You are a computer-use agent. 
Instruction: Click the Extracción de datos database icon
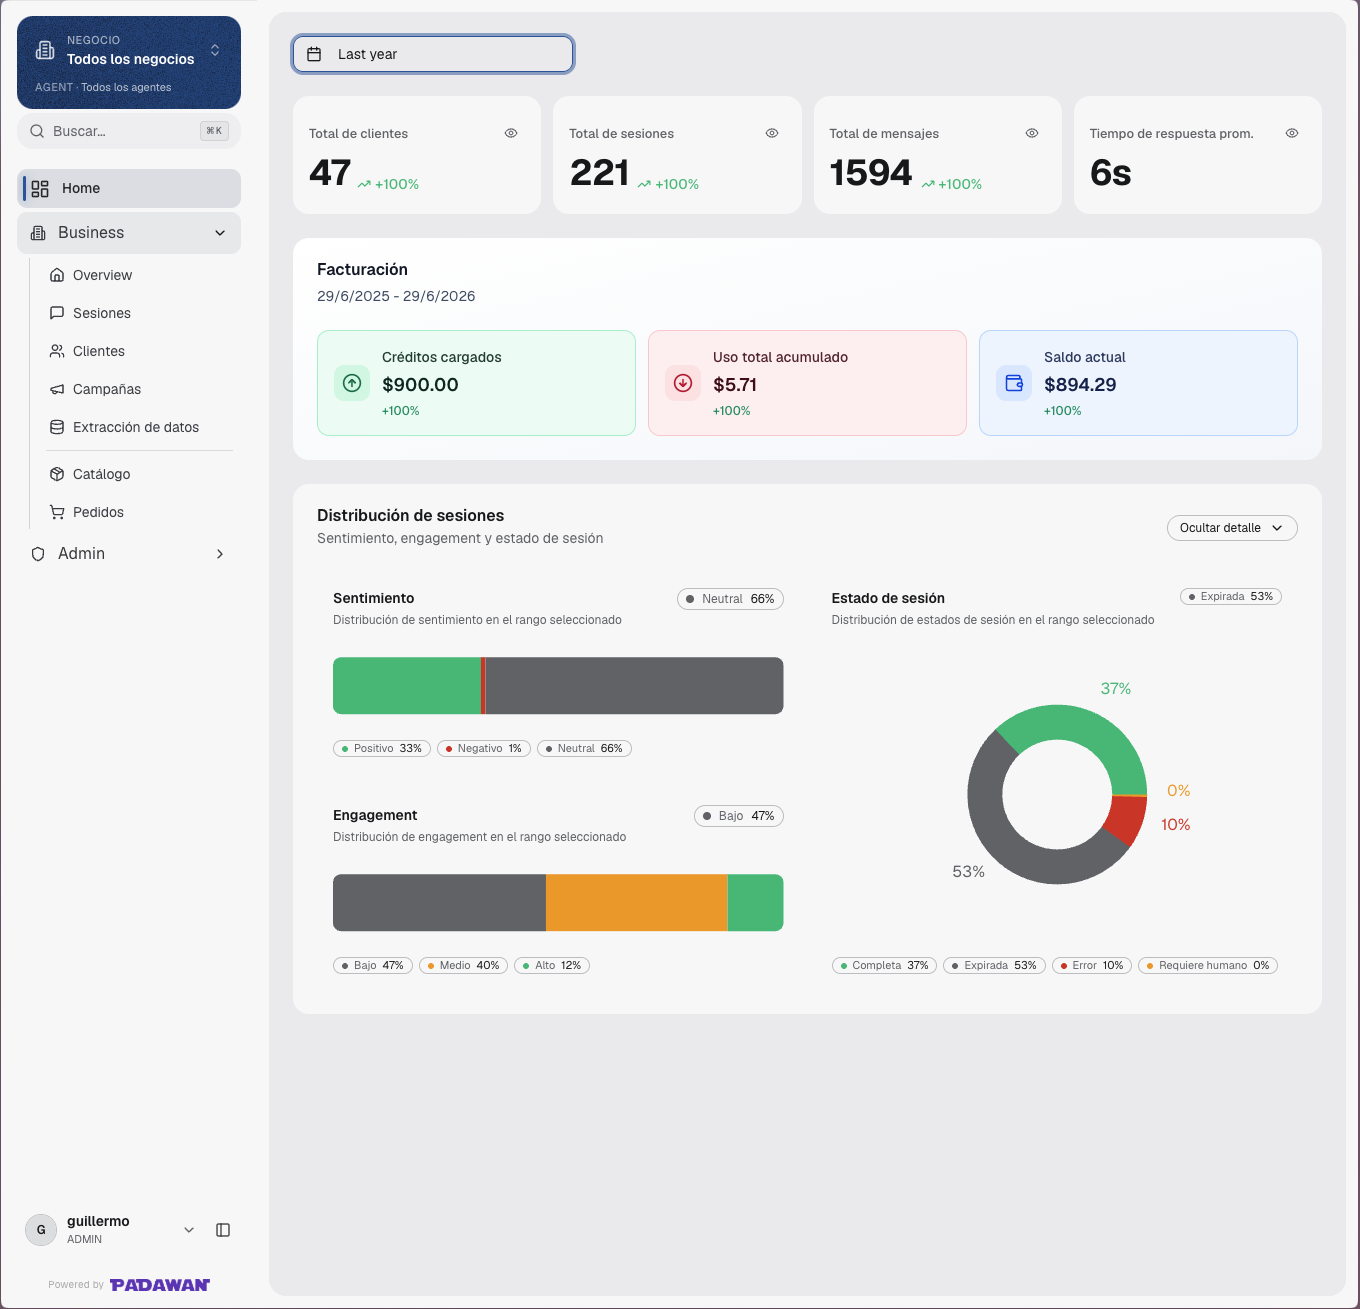(57, 427)
